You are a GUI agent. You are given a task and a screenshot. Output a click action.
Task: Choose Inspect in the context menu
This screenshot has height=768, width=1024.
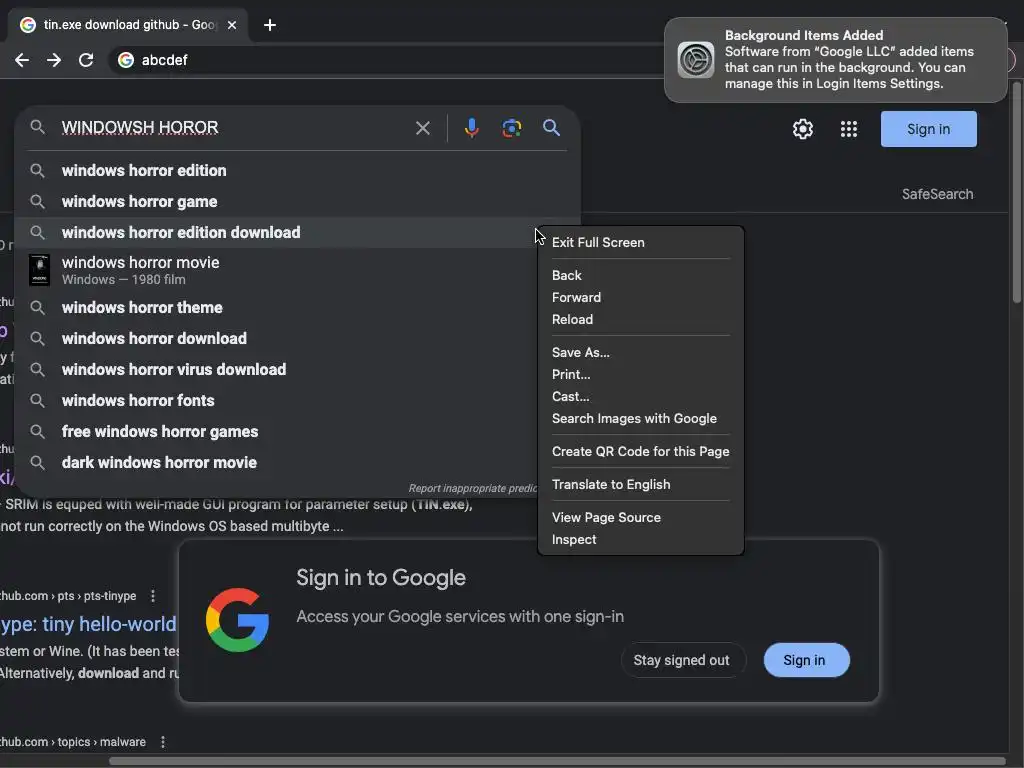(641, 540)
